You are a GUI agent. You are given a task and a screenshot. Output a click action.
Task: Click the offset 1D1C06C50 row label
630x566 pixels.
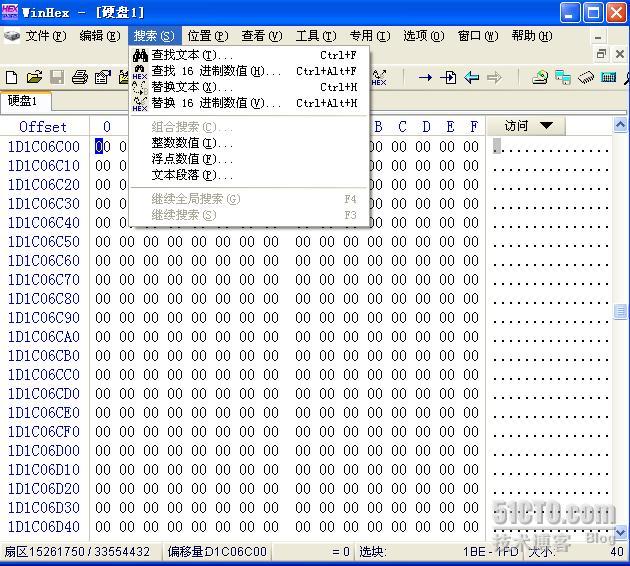[44, 242]
